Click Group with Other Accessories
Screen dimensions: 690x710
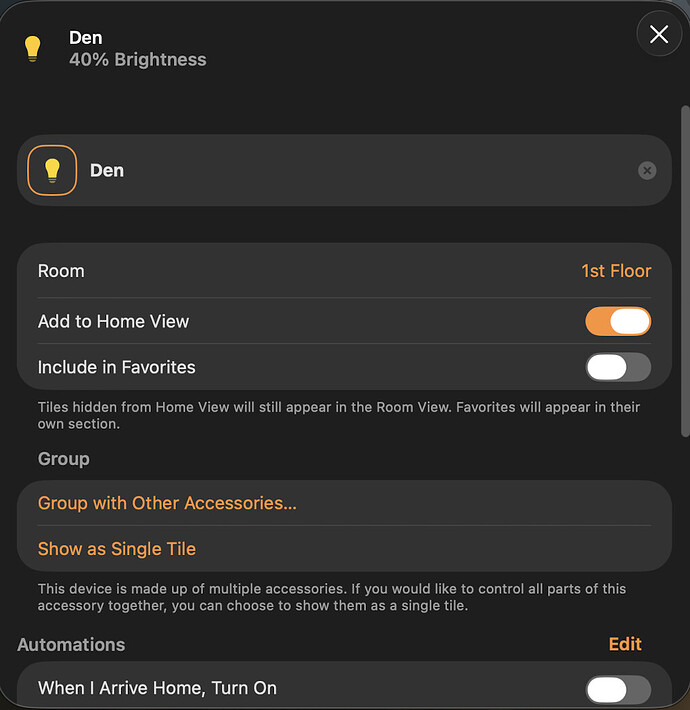[x=167, y=503]
